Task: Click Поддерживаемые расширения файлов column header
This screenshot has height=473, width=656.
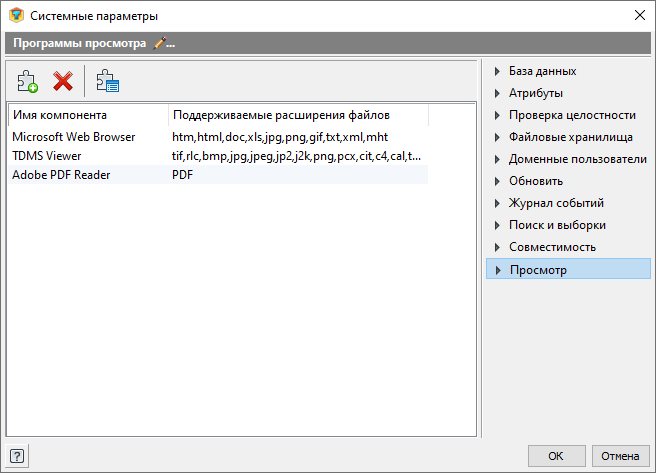Action: [x=298, y=115]
